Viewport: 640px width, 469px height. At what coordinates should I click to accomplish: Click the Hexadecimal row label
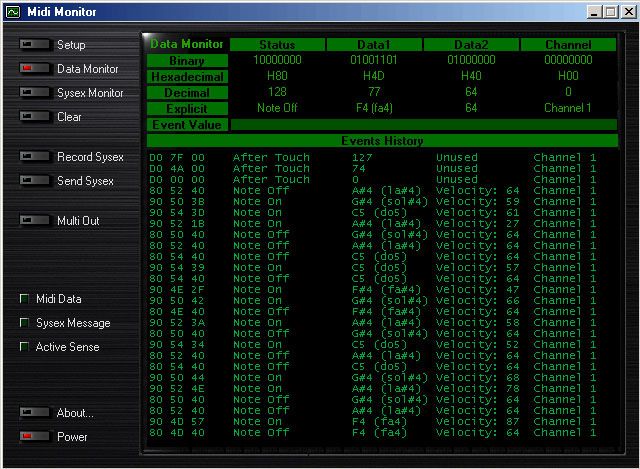click(x=187, y=77)
